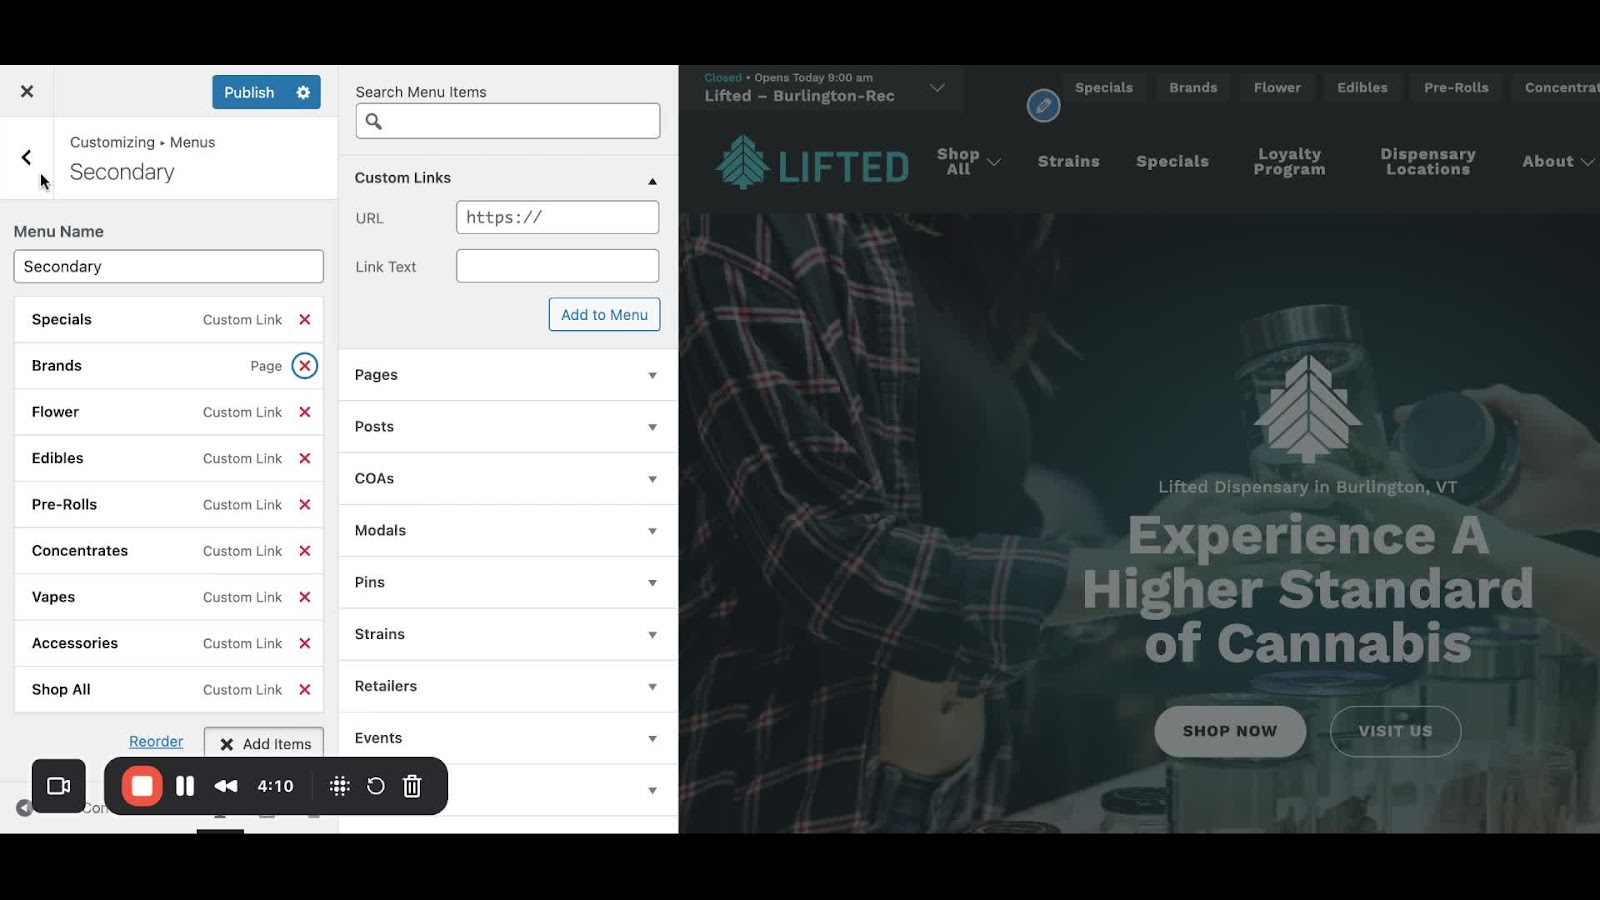The height and width of the screenshot is (900, 1600).
Task: Expand the Brands menu item row
Action: click(x=168, y=366)
